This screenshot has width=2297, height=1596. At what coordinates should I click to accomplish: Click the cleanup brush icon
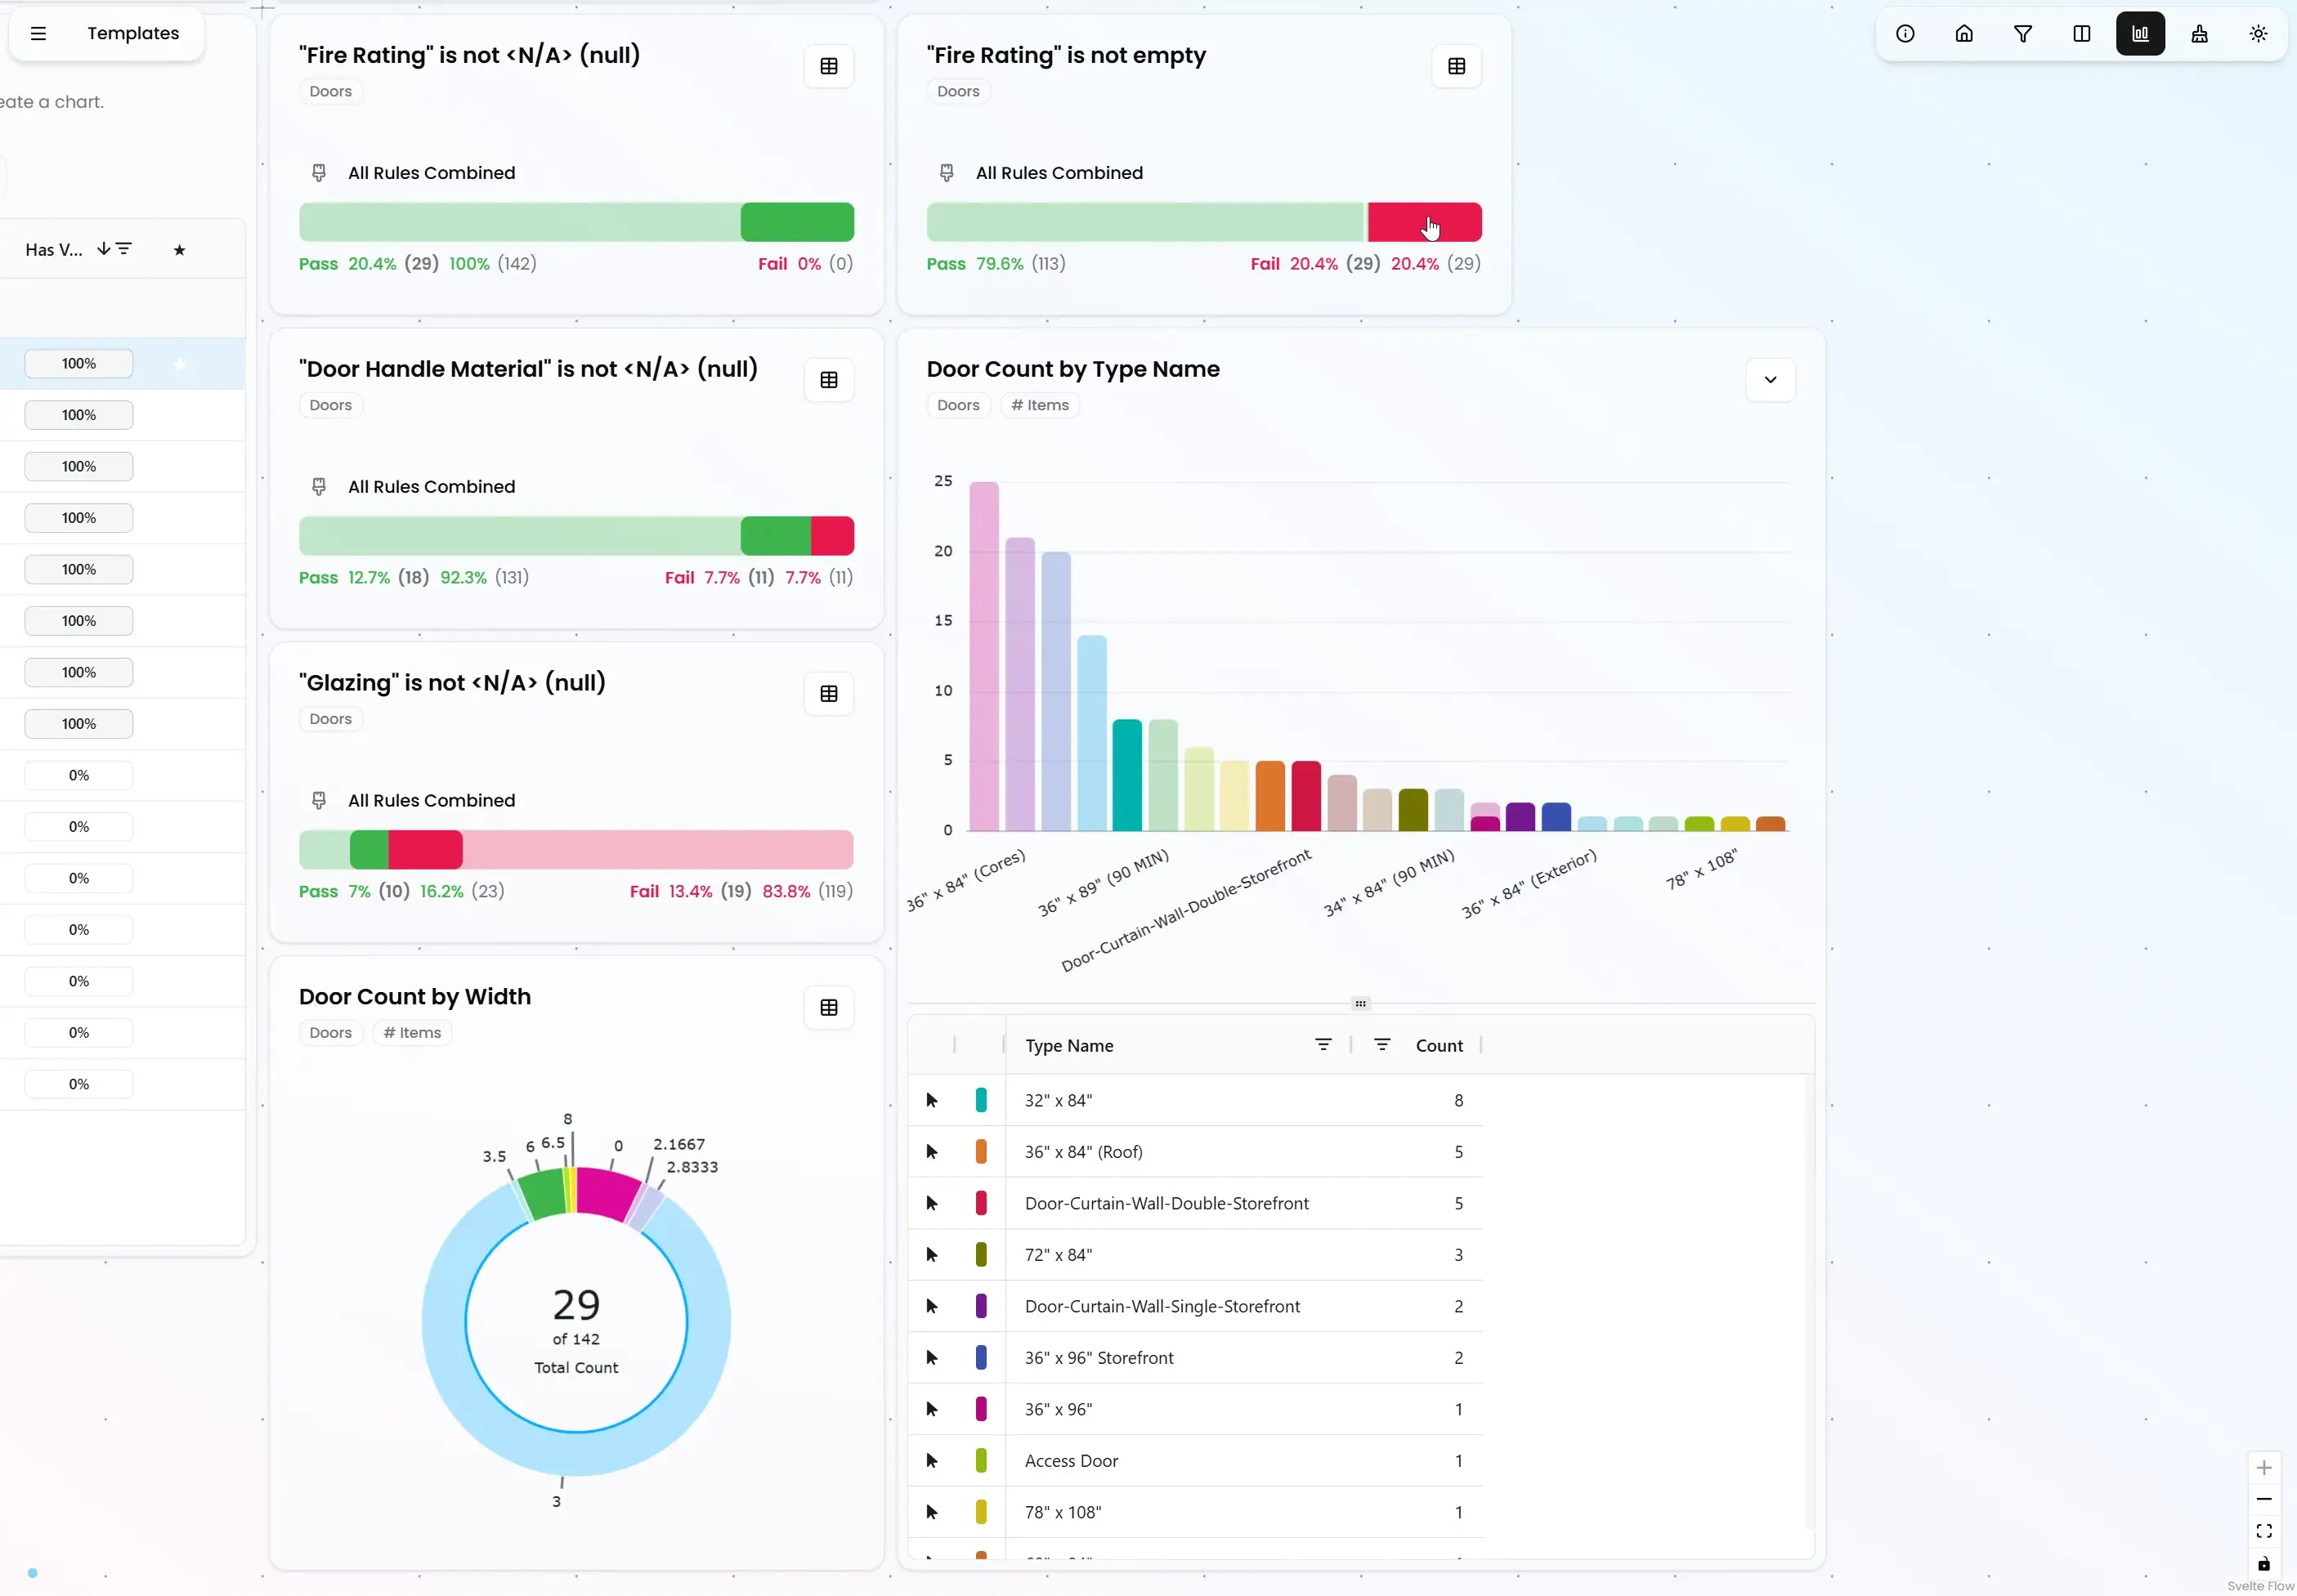tap(2199, 34)
